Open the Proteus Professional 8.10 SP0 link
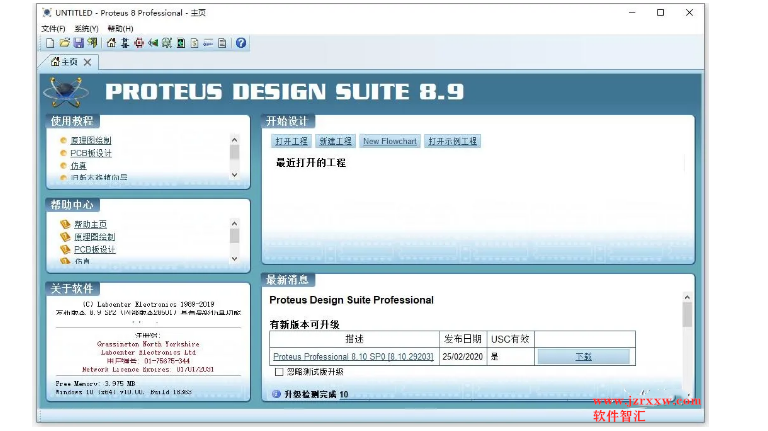The image size is (768, 431). [353, 357]
